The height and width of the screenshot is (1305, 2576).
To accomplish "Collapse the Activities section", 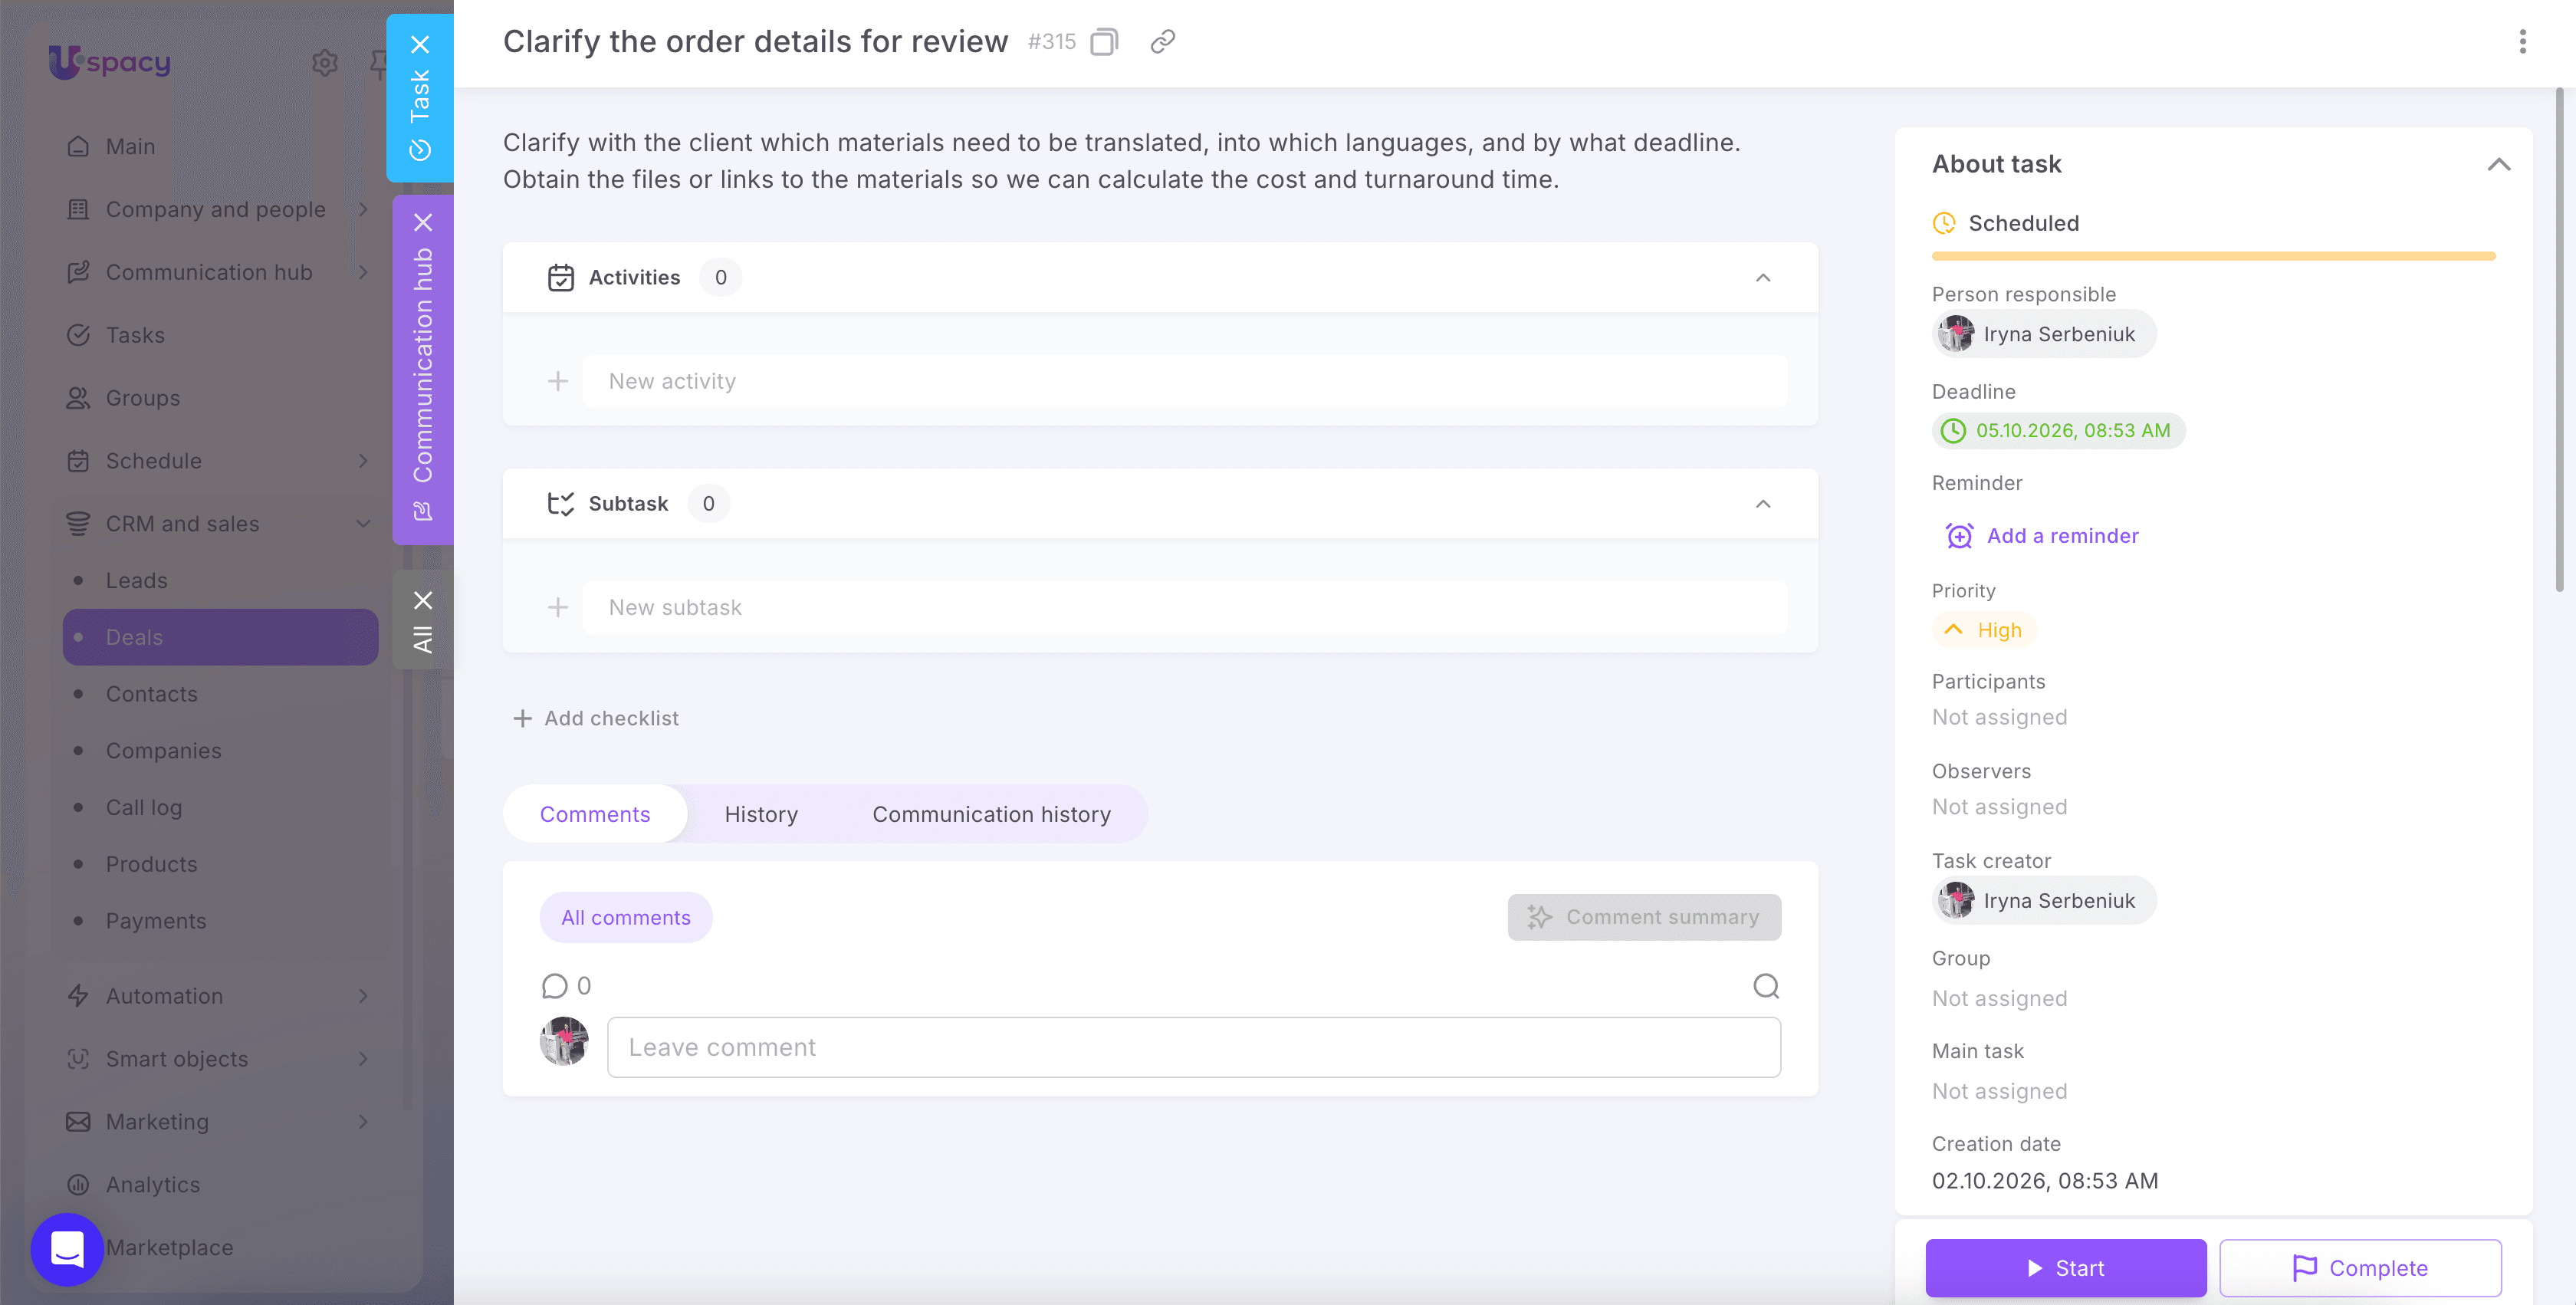I will click(1763, 277).
